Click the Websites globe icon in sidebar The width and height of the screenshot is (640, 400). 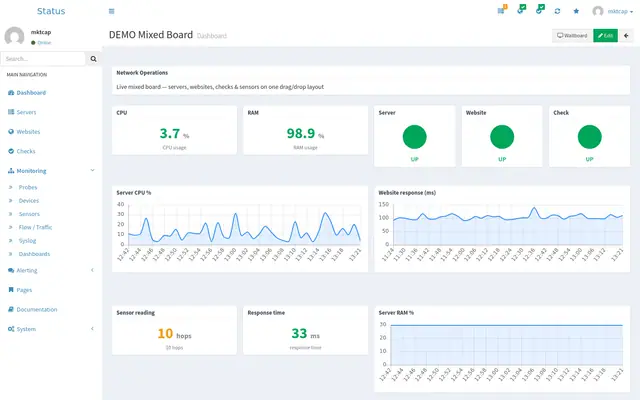(x=11, y=131)
